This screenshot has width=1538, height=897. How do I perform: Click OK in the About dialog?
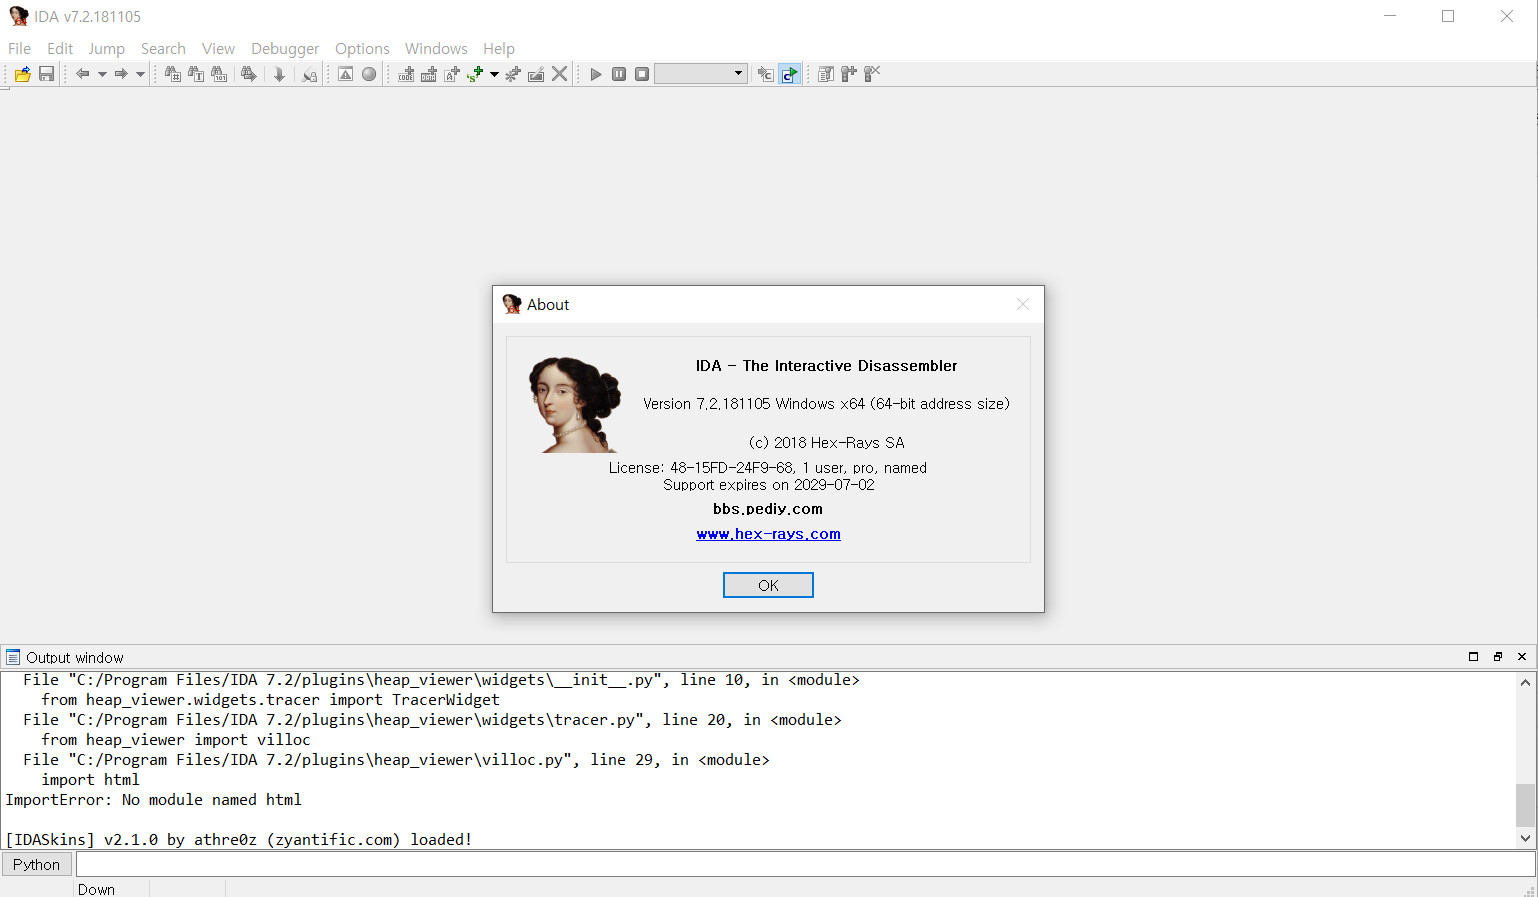click(x=768, y=585)
